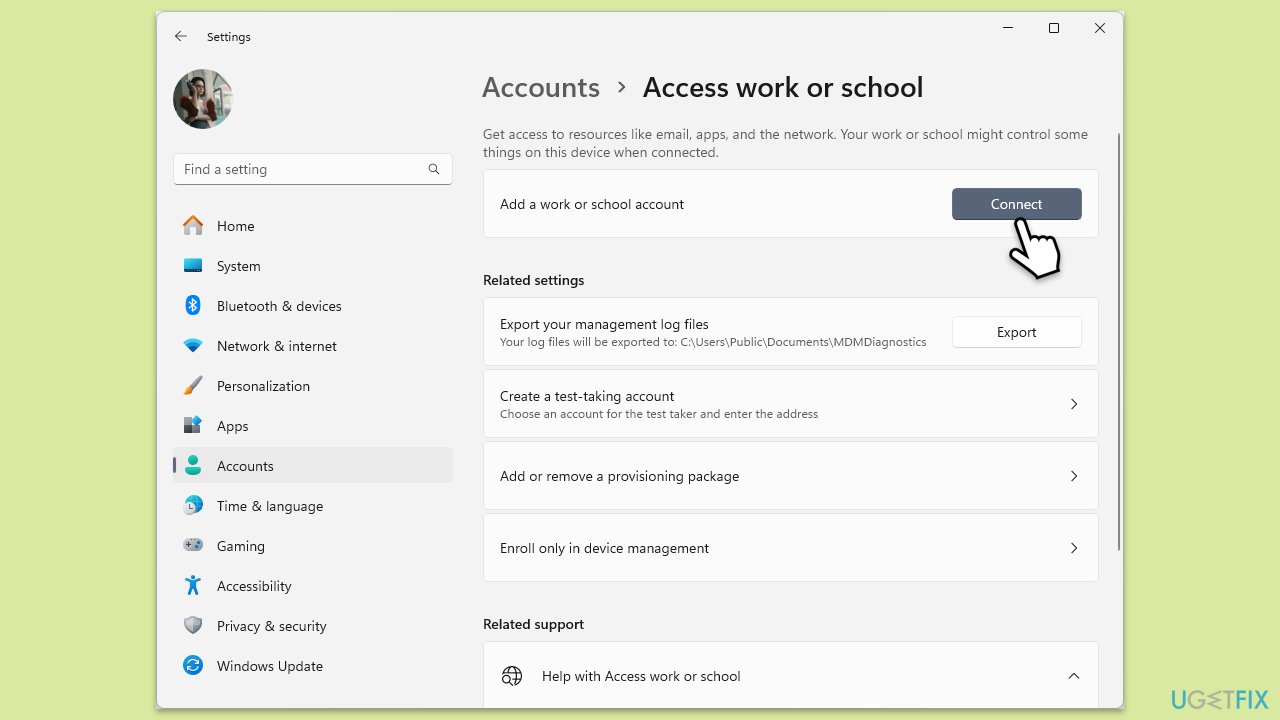This screenshot has width=1280, height=720.
Task: Click Create a test-taking account text
Action: click(x=587, y=396)
